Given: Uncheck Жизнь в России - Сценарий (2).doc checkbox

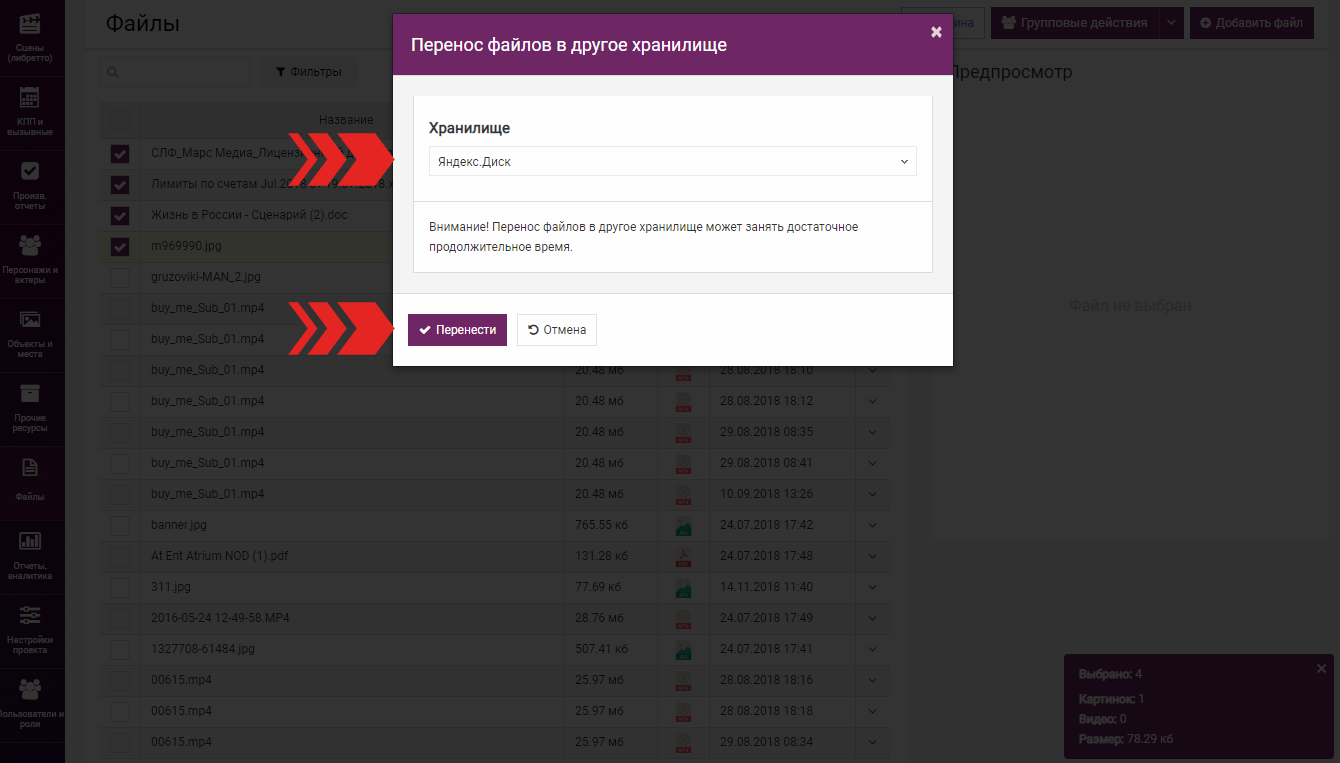Looking at the screenshot, I should click(120, 216).
